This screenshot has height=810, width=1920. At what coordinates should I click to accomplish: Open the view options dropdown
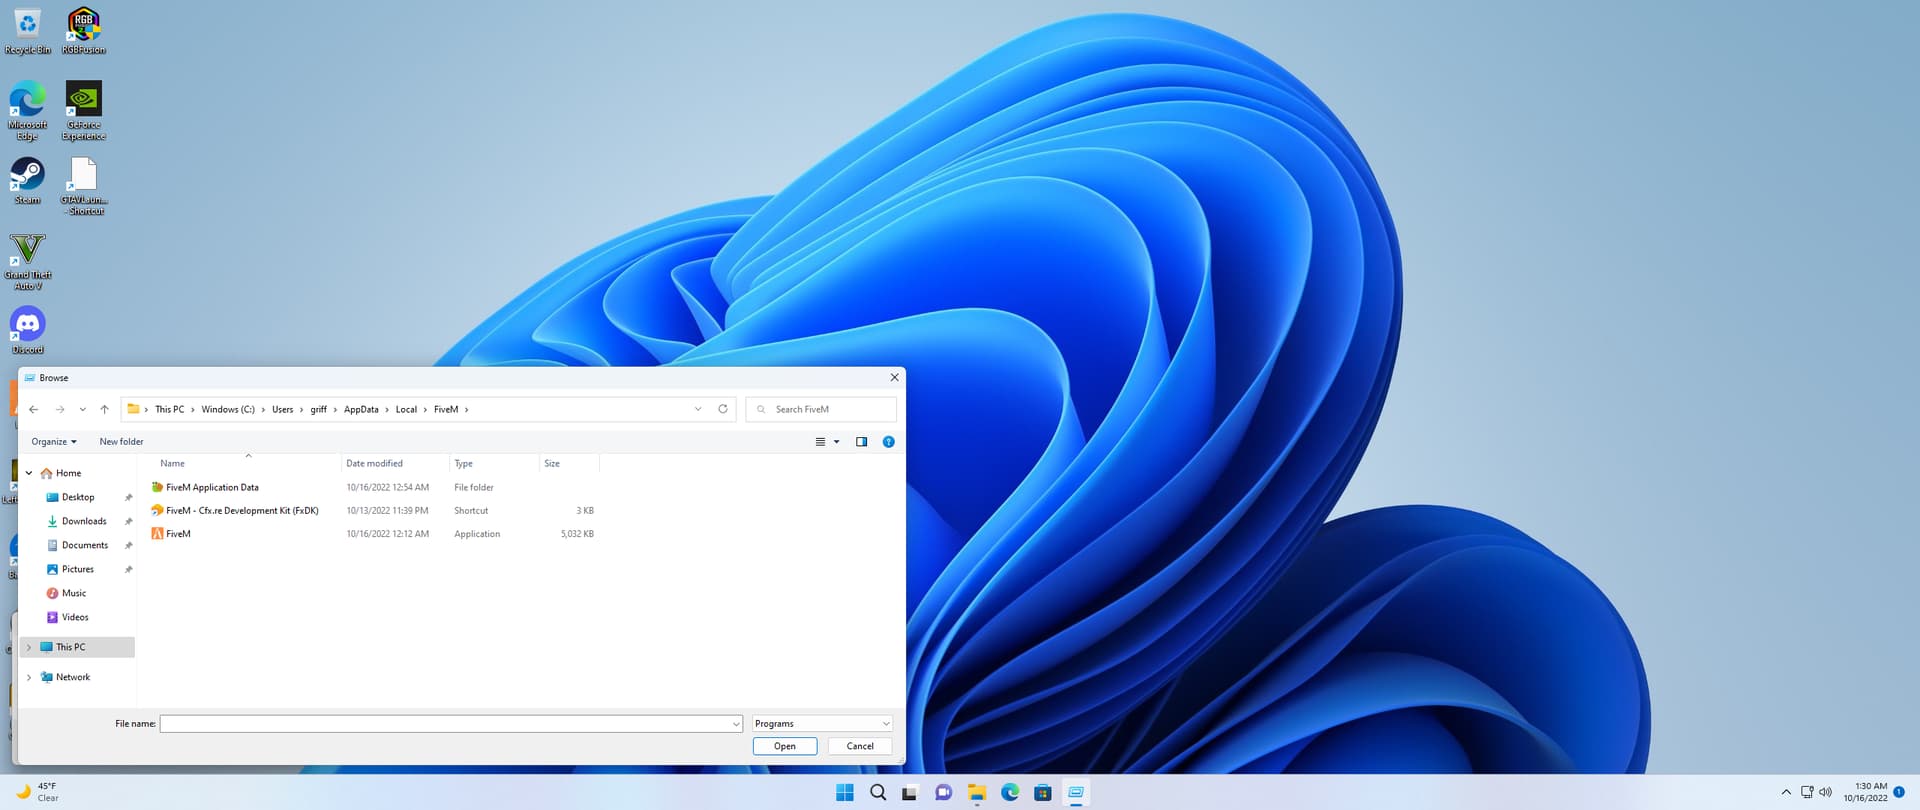point(836,442)
